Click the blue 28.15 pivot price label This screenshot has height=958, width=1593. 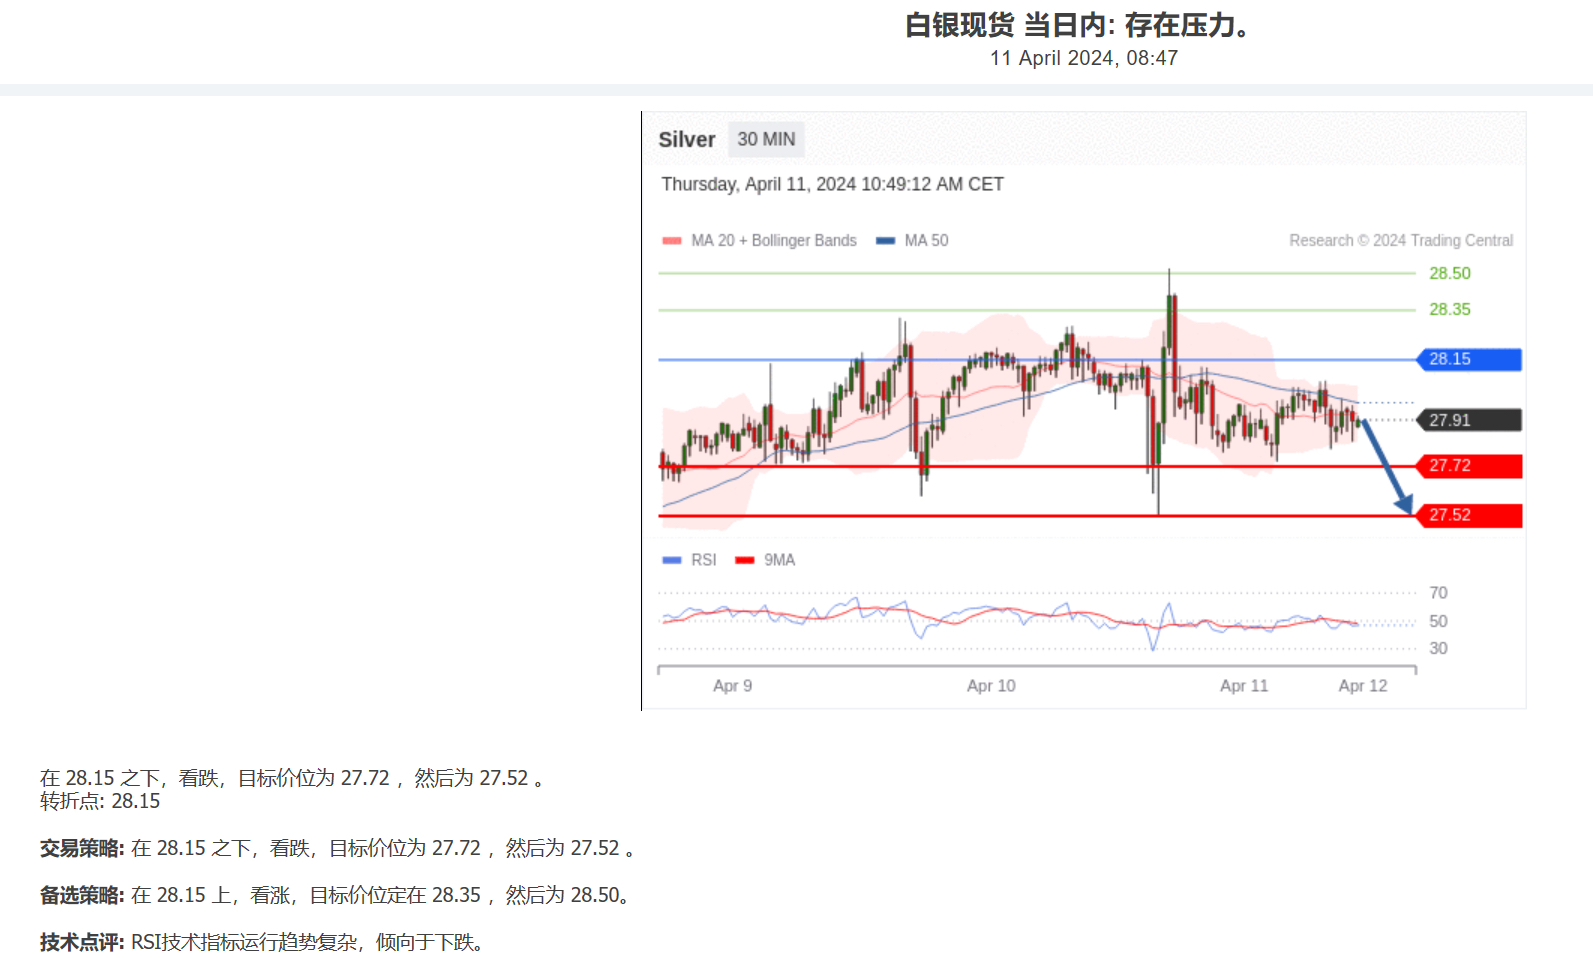click(x=1469, y=359)
